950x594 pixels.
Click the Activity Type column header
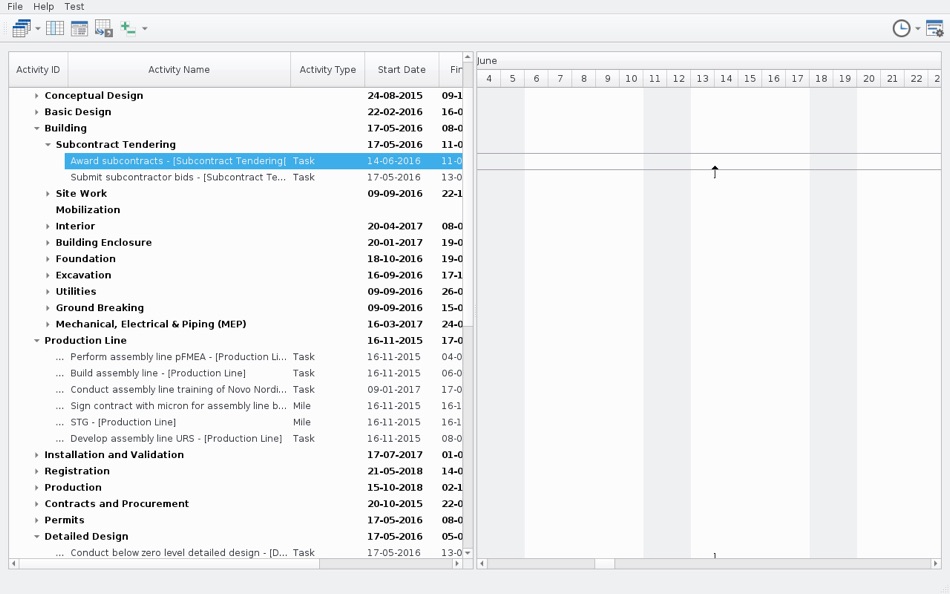coord(328,70)
